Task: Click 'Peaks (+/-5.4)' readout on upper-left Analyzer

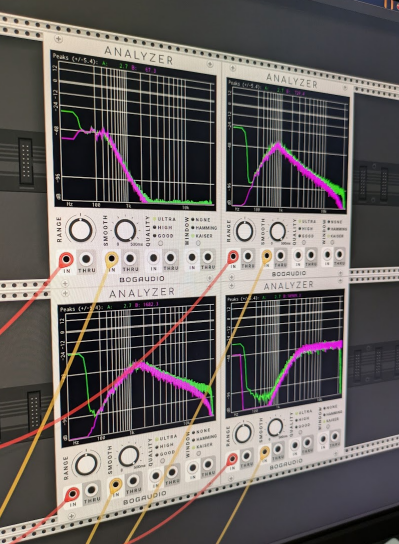Action: [74, 59]
